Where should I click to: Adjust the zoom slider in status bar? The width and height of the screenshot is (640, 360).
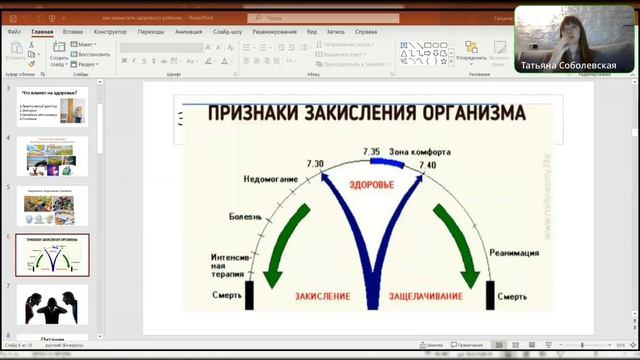pyautogui.click(x=582, y=345)
